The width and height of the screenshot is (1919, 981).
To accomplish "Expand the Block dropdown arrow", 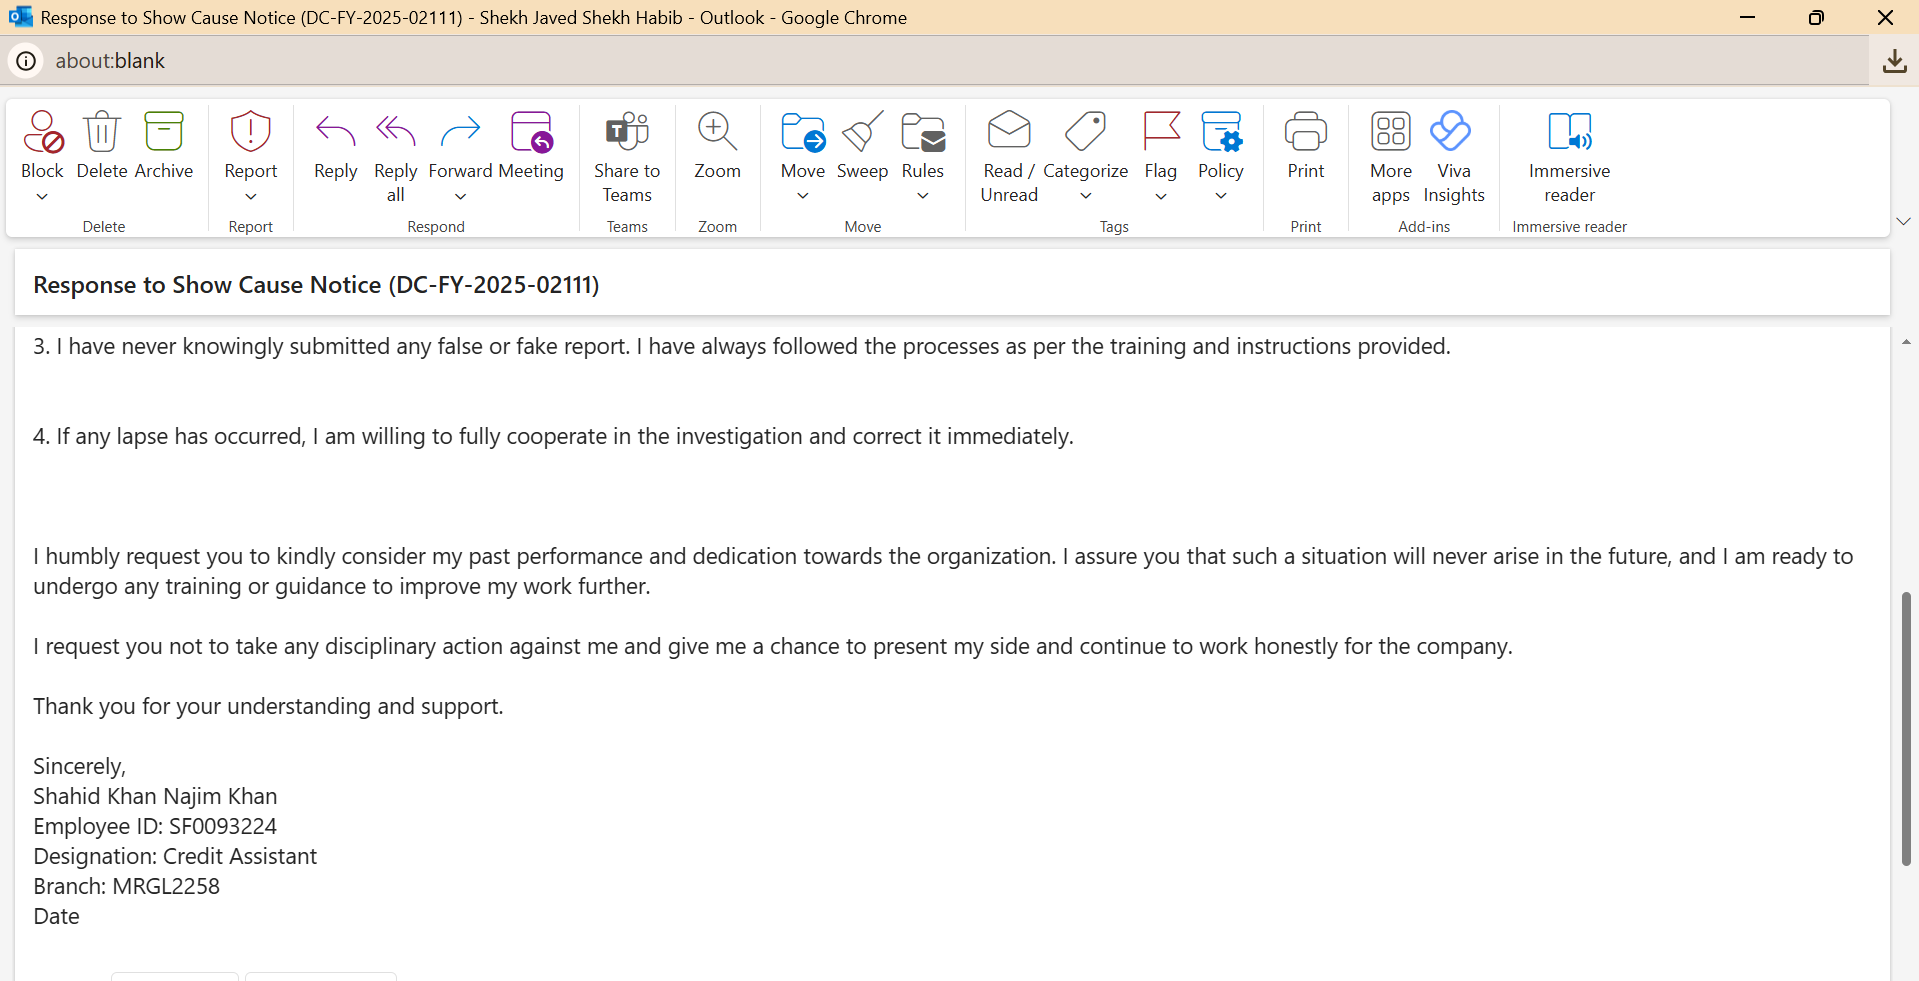I will [x=42, y=197].
